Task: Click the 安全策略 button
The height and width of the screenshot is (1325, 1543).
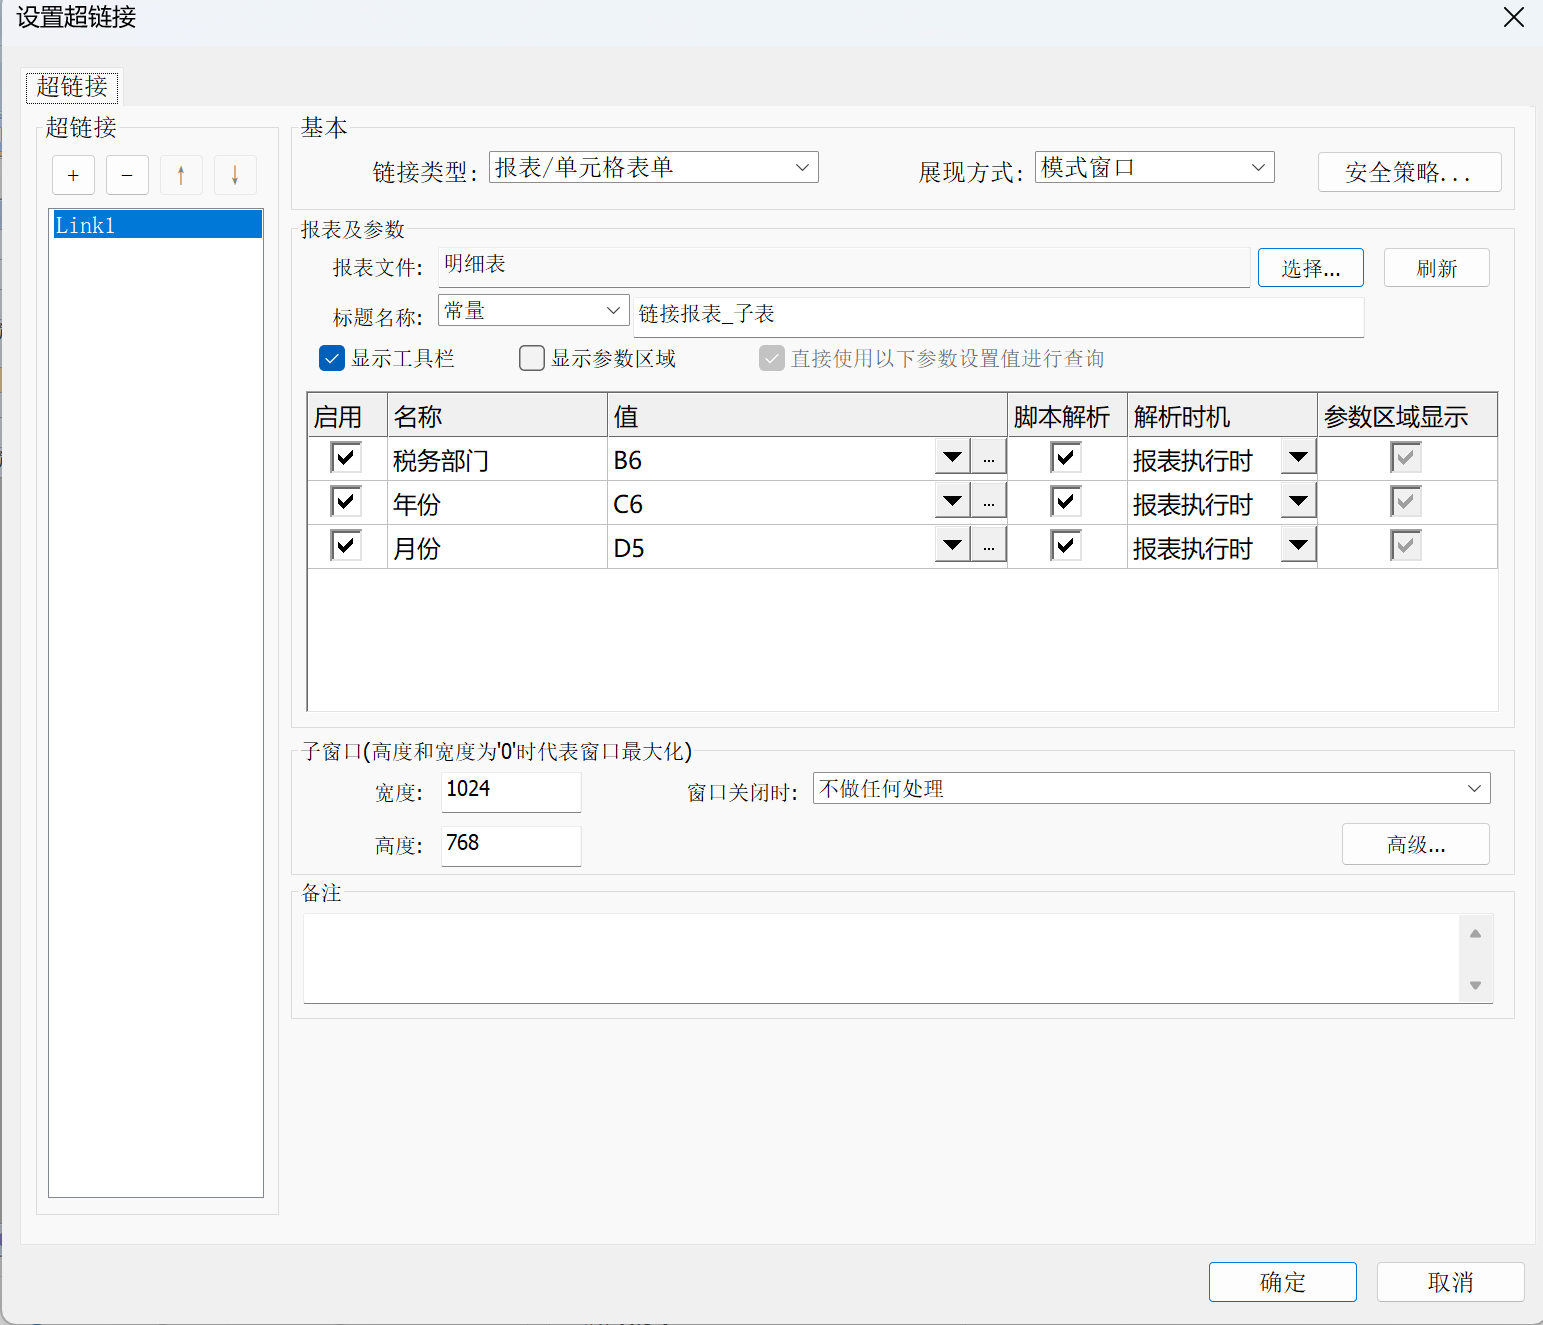Action: [x=1408, y=172]
